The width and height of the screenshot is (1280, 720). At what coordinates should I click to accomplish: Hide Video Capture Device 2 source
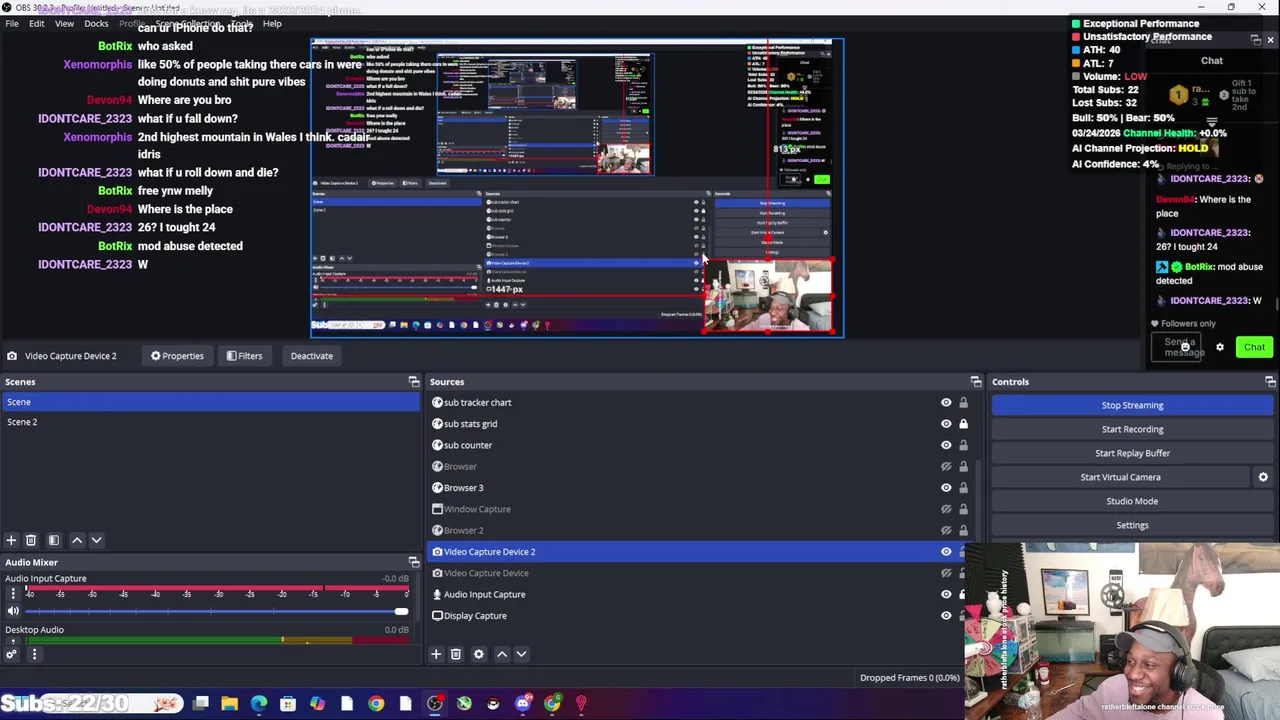click(946, 552)
